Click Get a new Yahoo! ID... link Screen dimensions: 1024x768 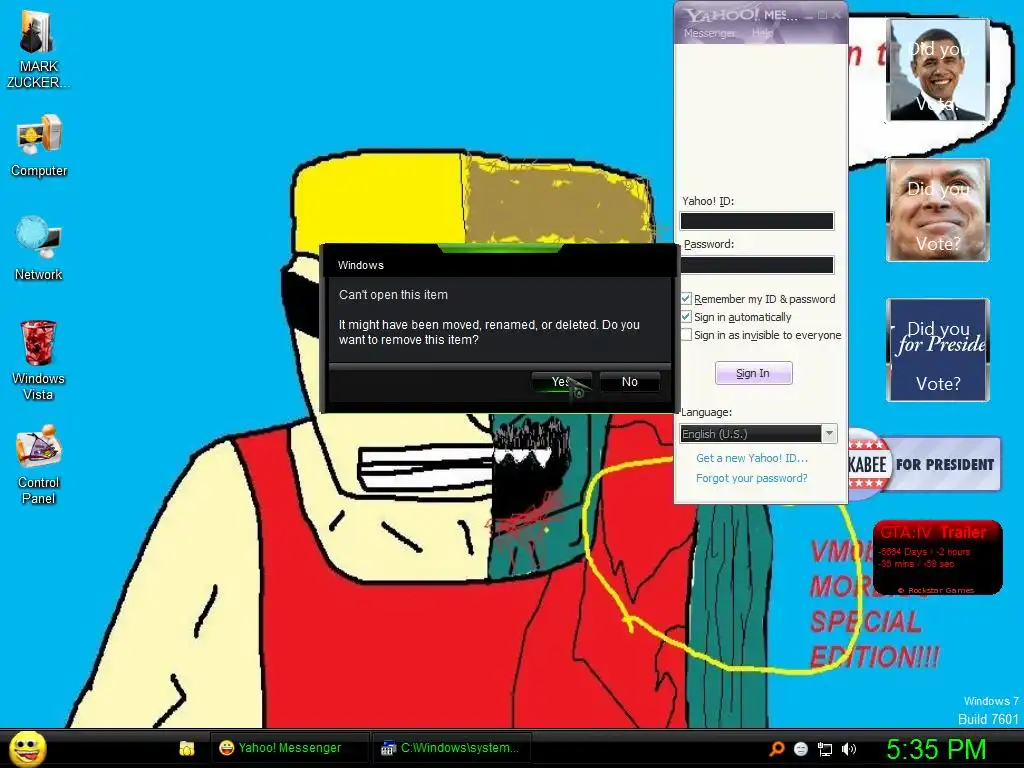pyautogui.click(x=752, y=458)
